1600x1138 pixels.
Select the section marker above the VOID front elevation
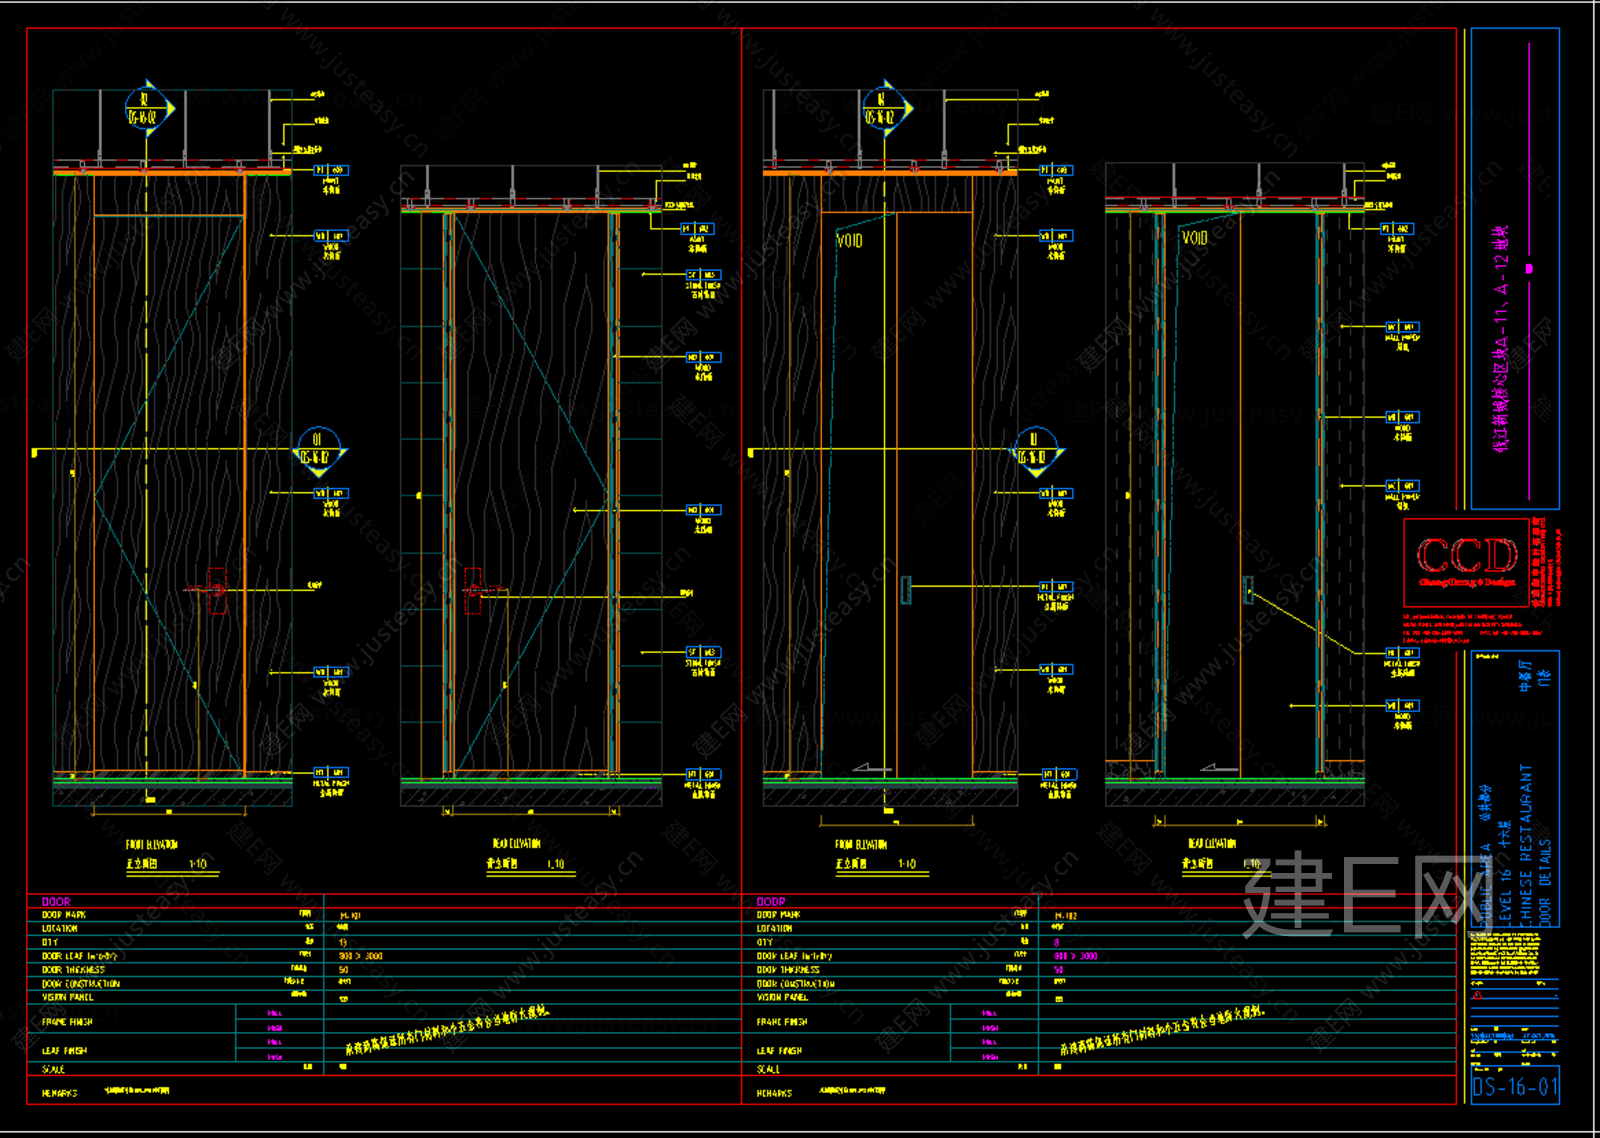[x=887, y=108]
